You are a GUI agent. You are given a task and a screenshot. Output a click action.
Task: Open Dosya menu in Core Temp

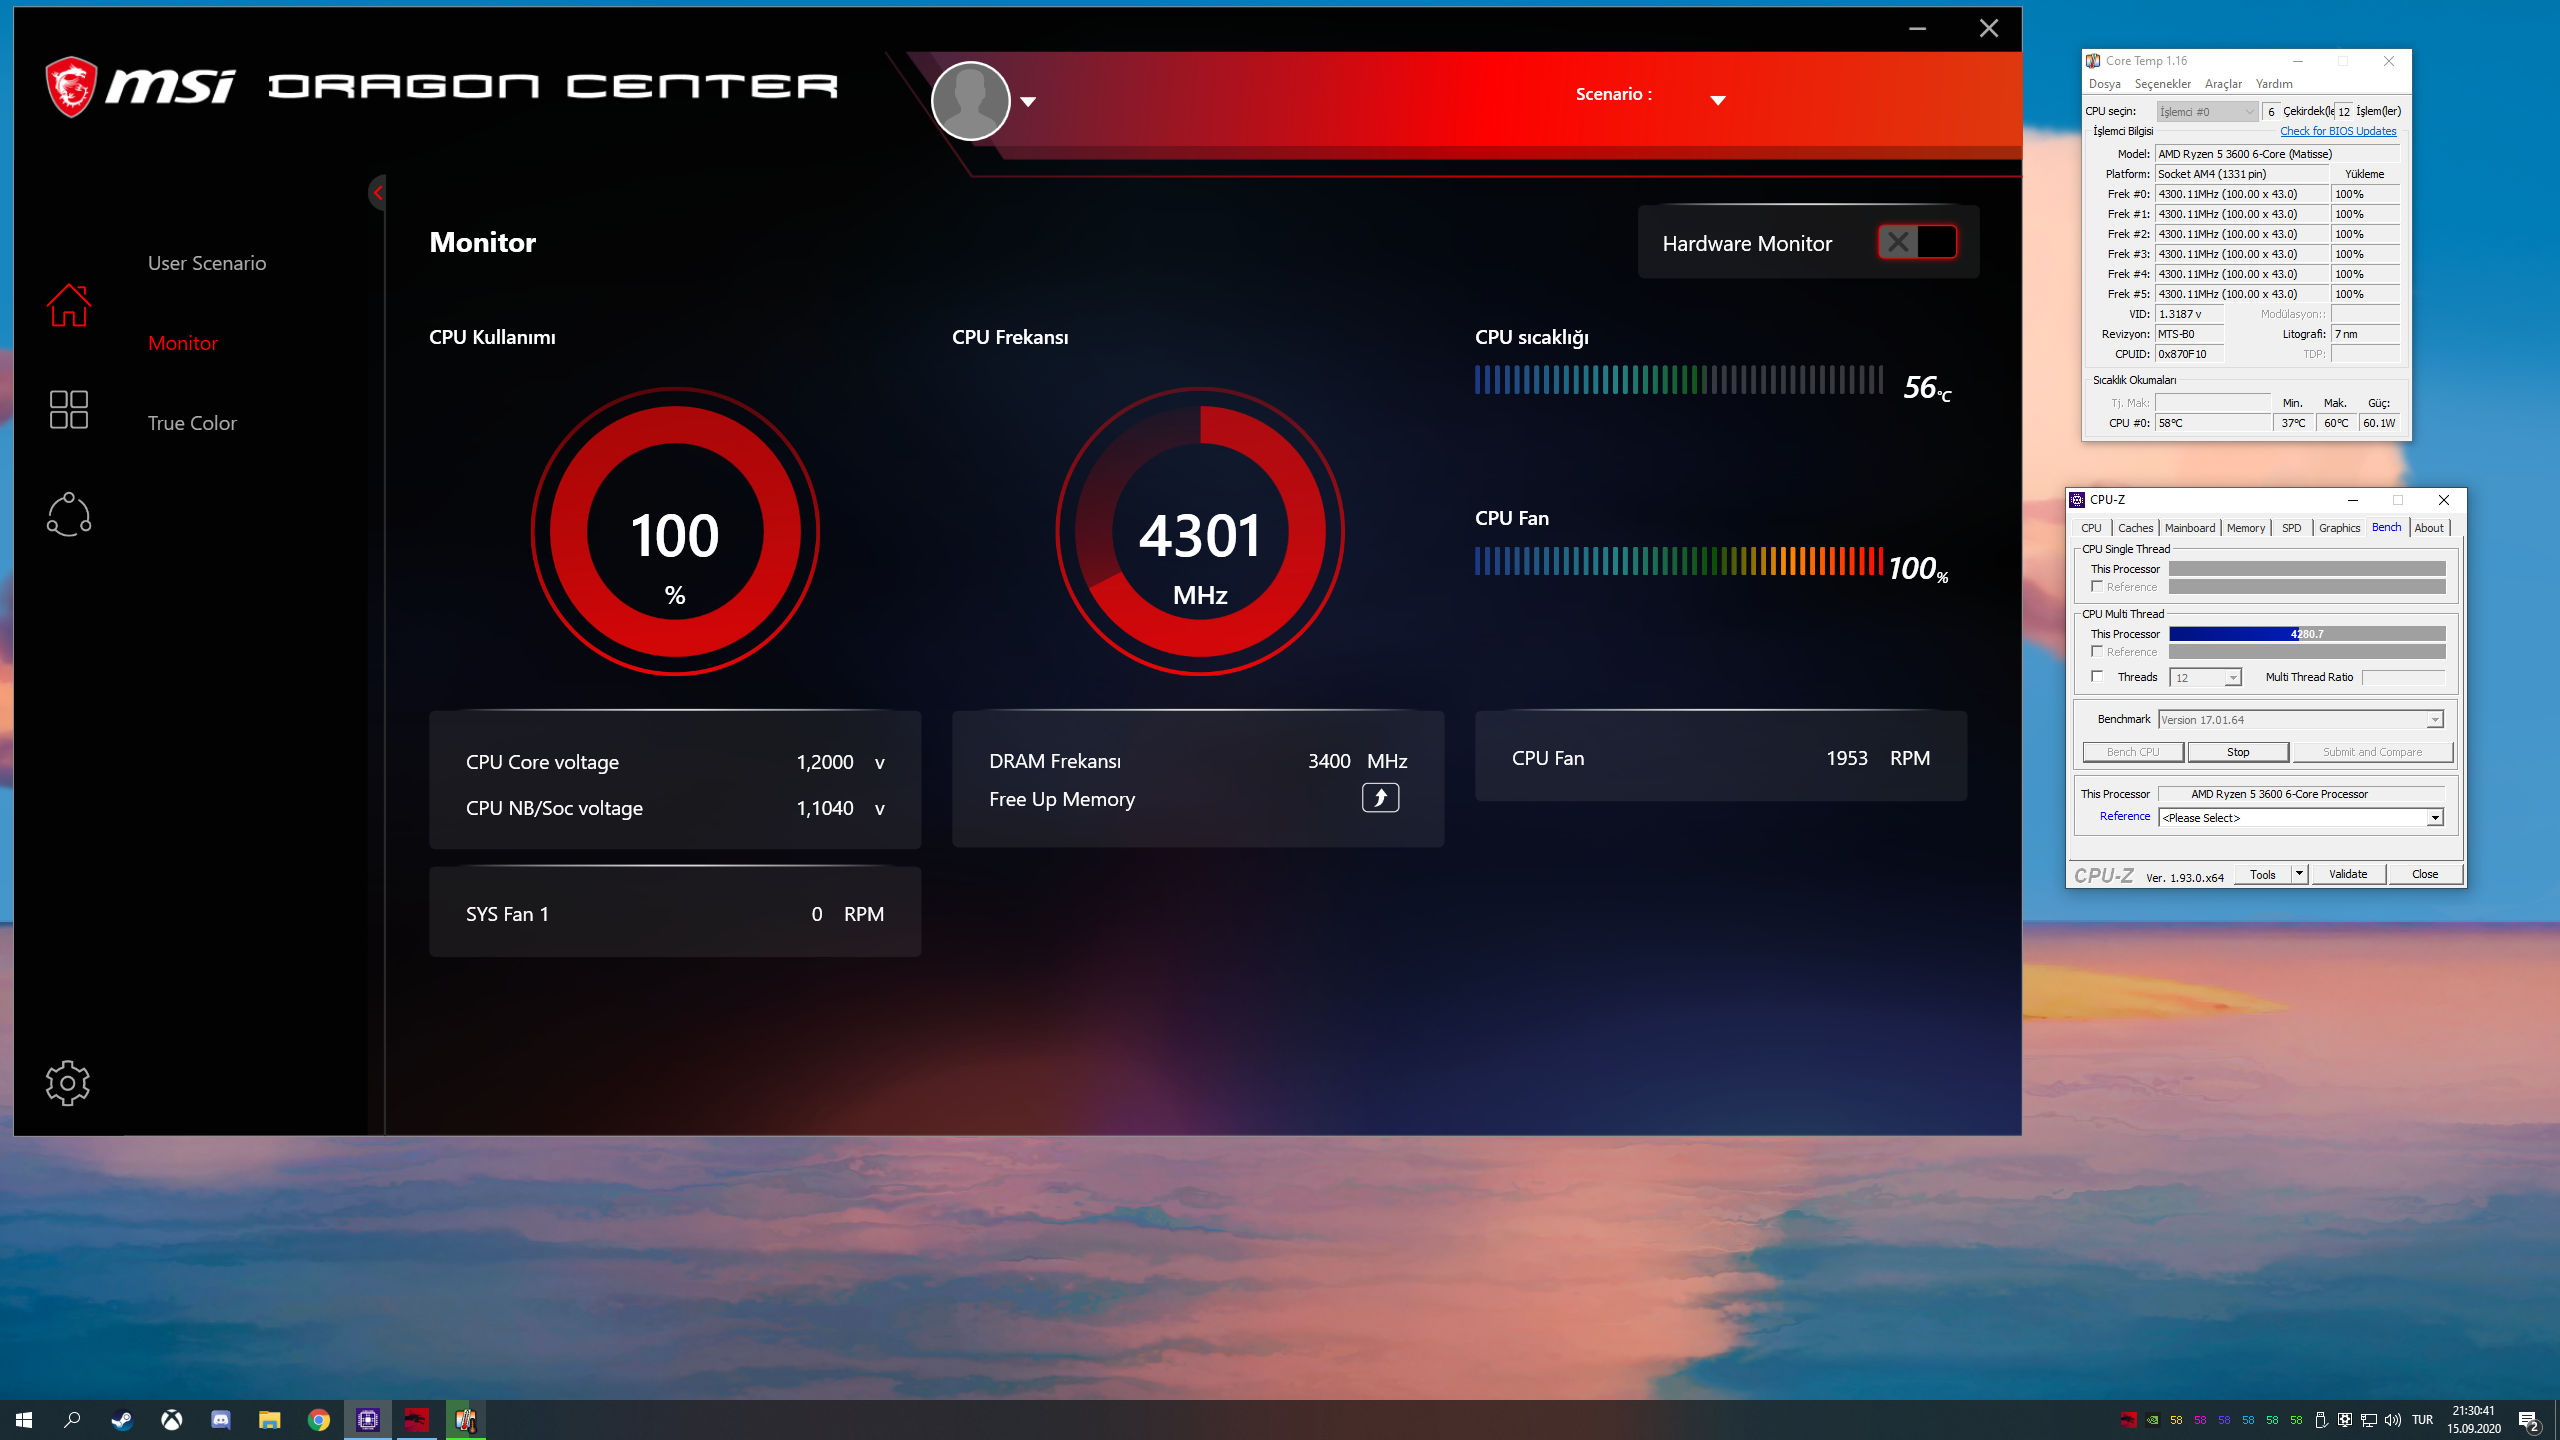pyautogui.click(x=2105, y=84)
